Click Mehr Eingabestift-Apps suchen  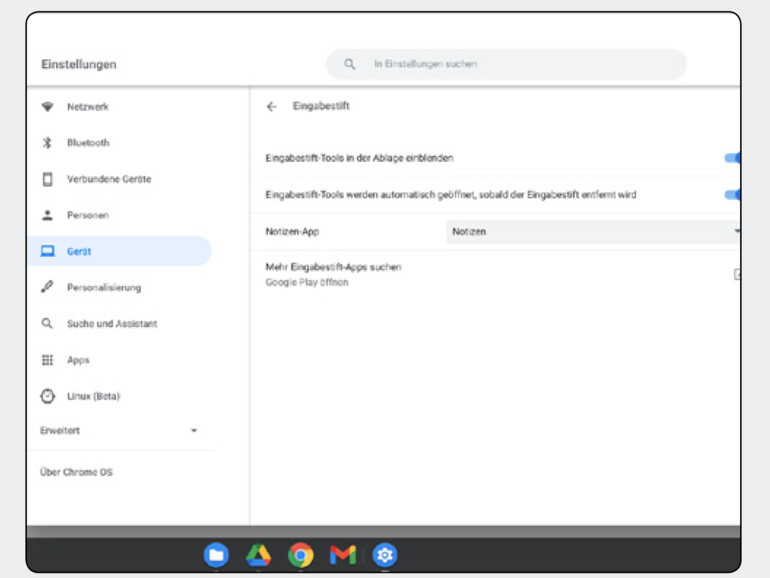pos(333,267)
